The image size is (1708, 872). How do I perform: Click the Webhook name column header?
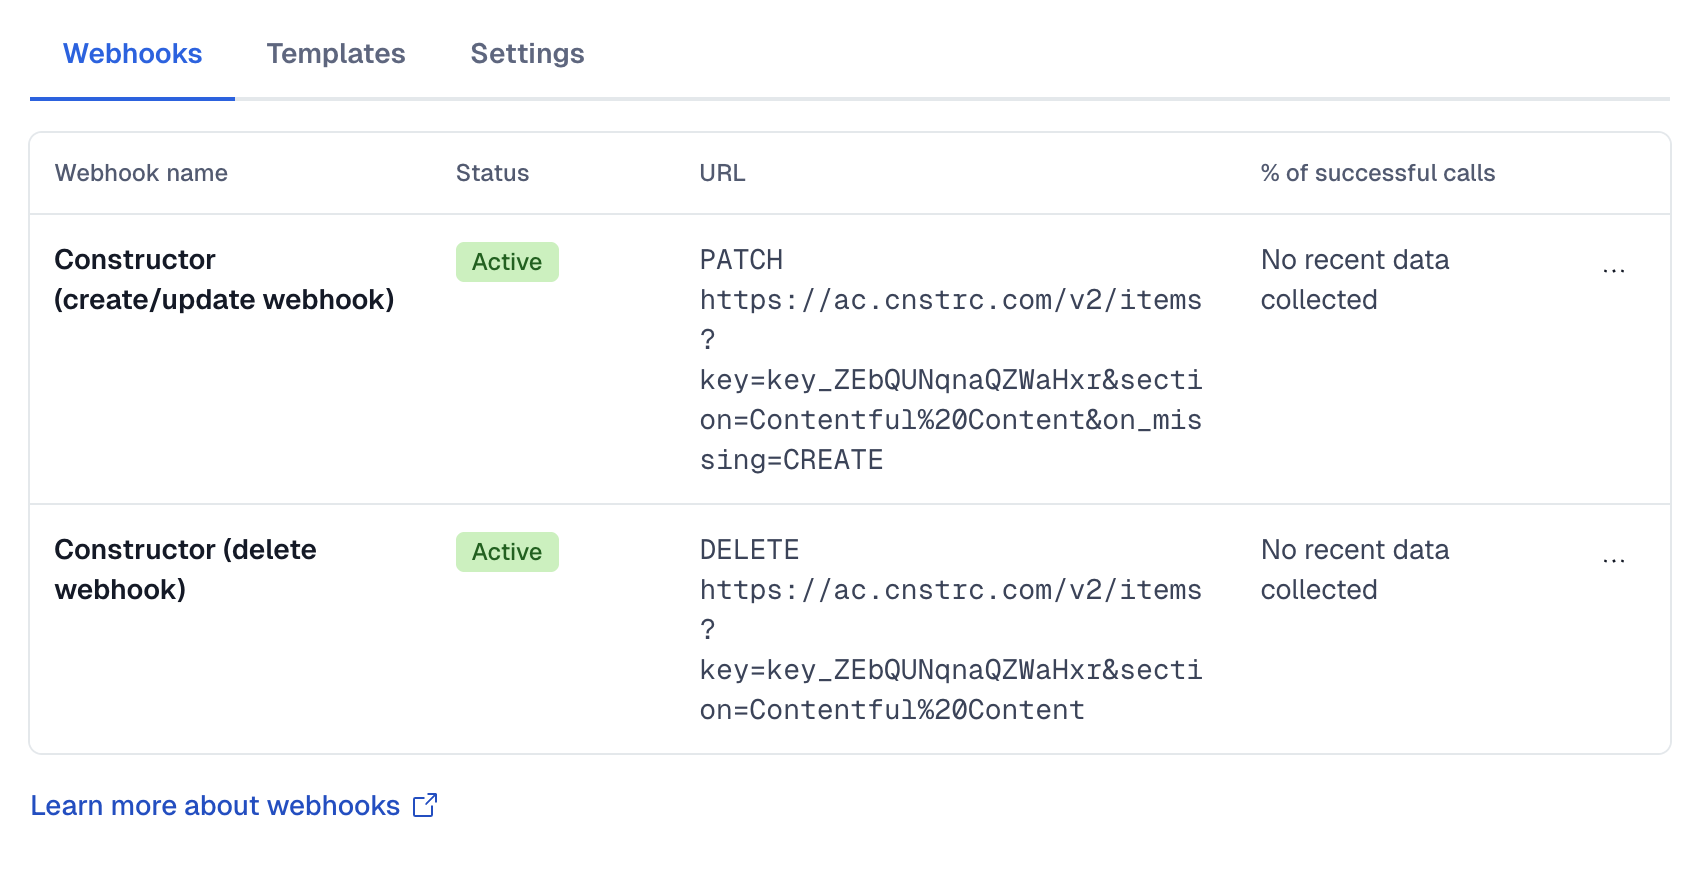141,173
